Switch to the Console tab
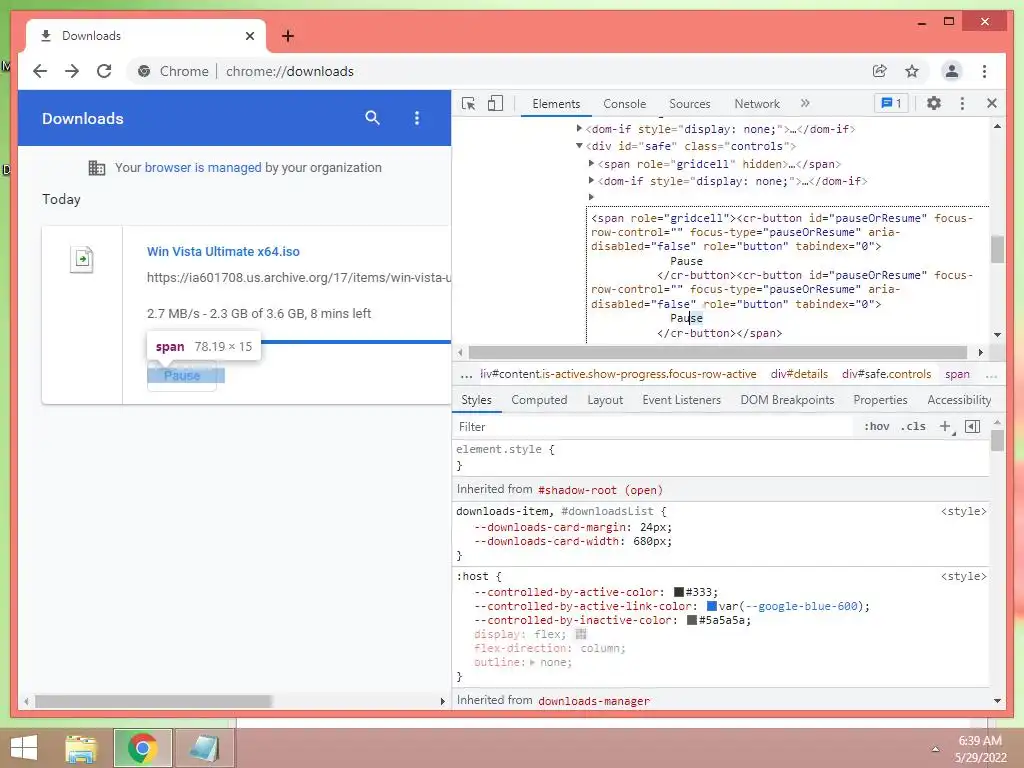Viewport: 1024px width, 768px height. 624,104
